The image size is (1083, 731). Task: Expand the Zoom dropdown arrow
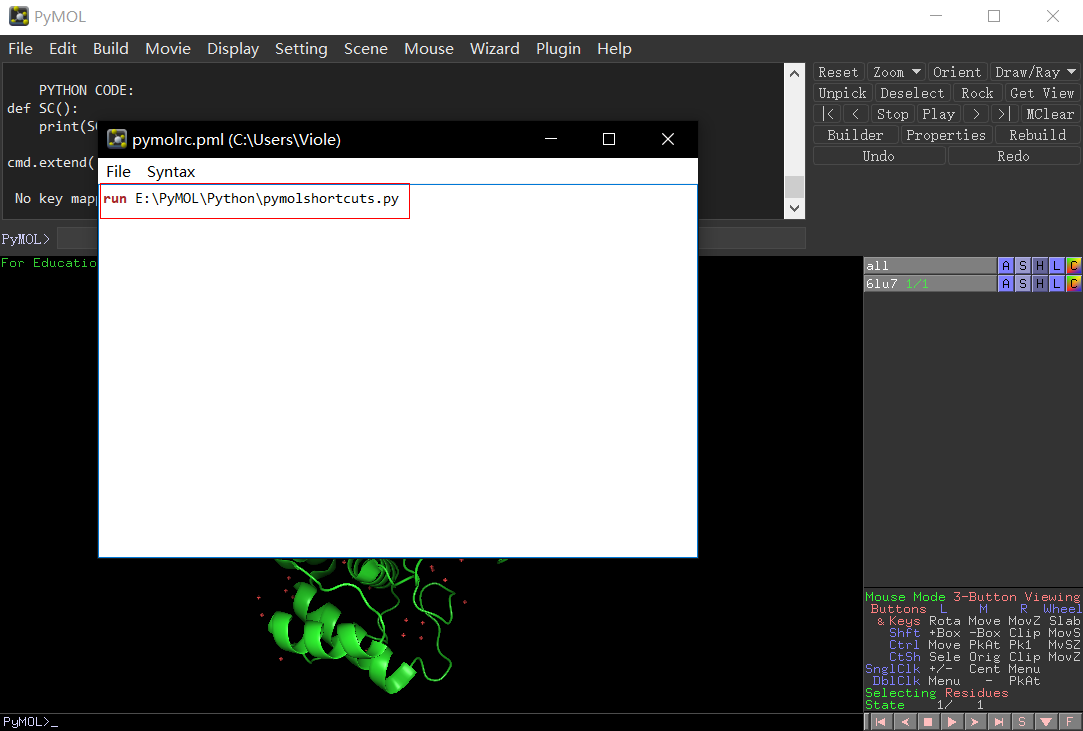[x=916, y=72]
